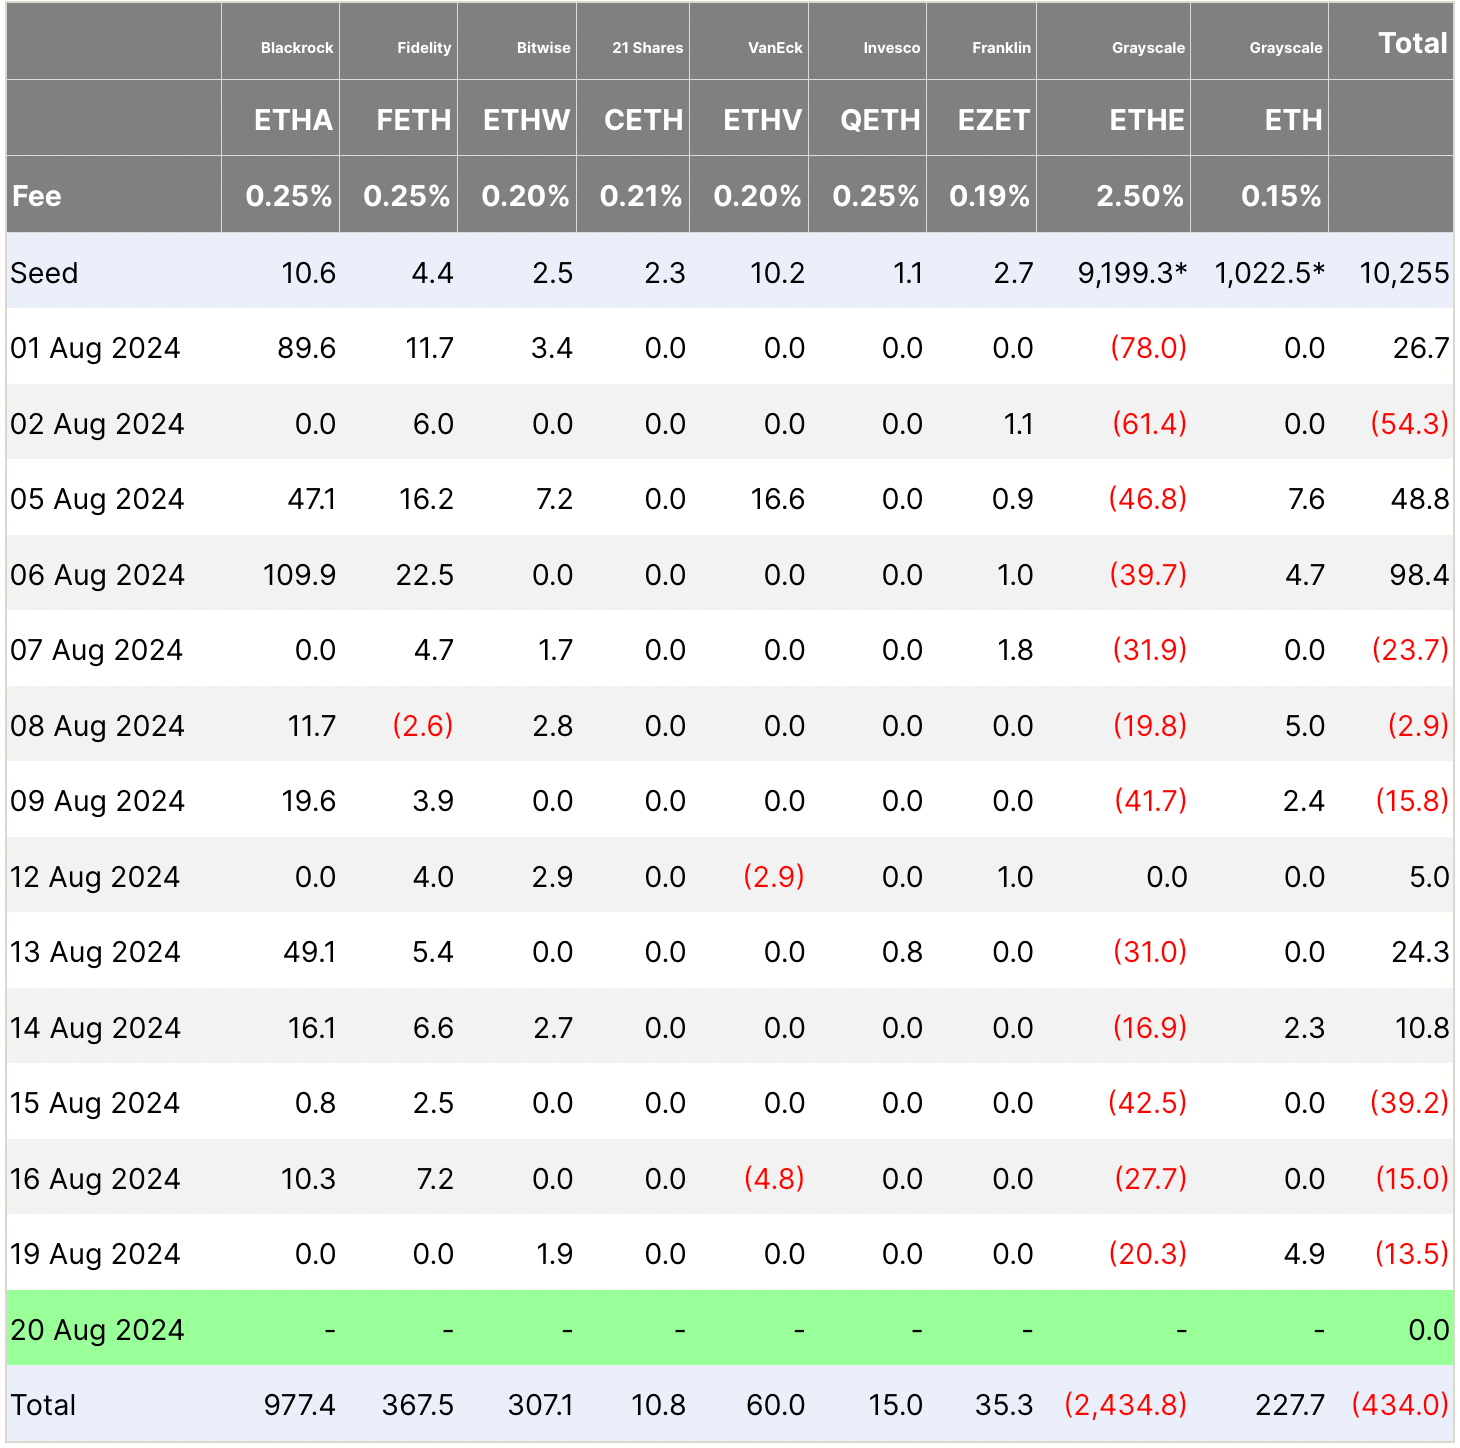Select the 89.6 ETHA value
This screenshot has height=1448, width=1460.
[x=306, y=348]
